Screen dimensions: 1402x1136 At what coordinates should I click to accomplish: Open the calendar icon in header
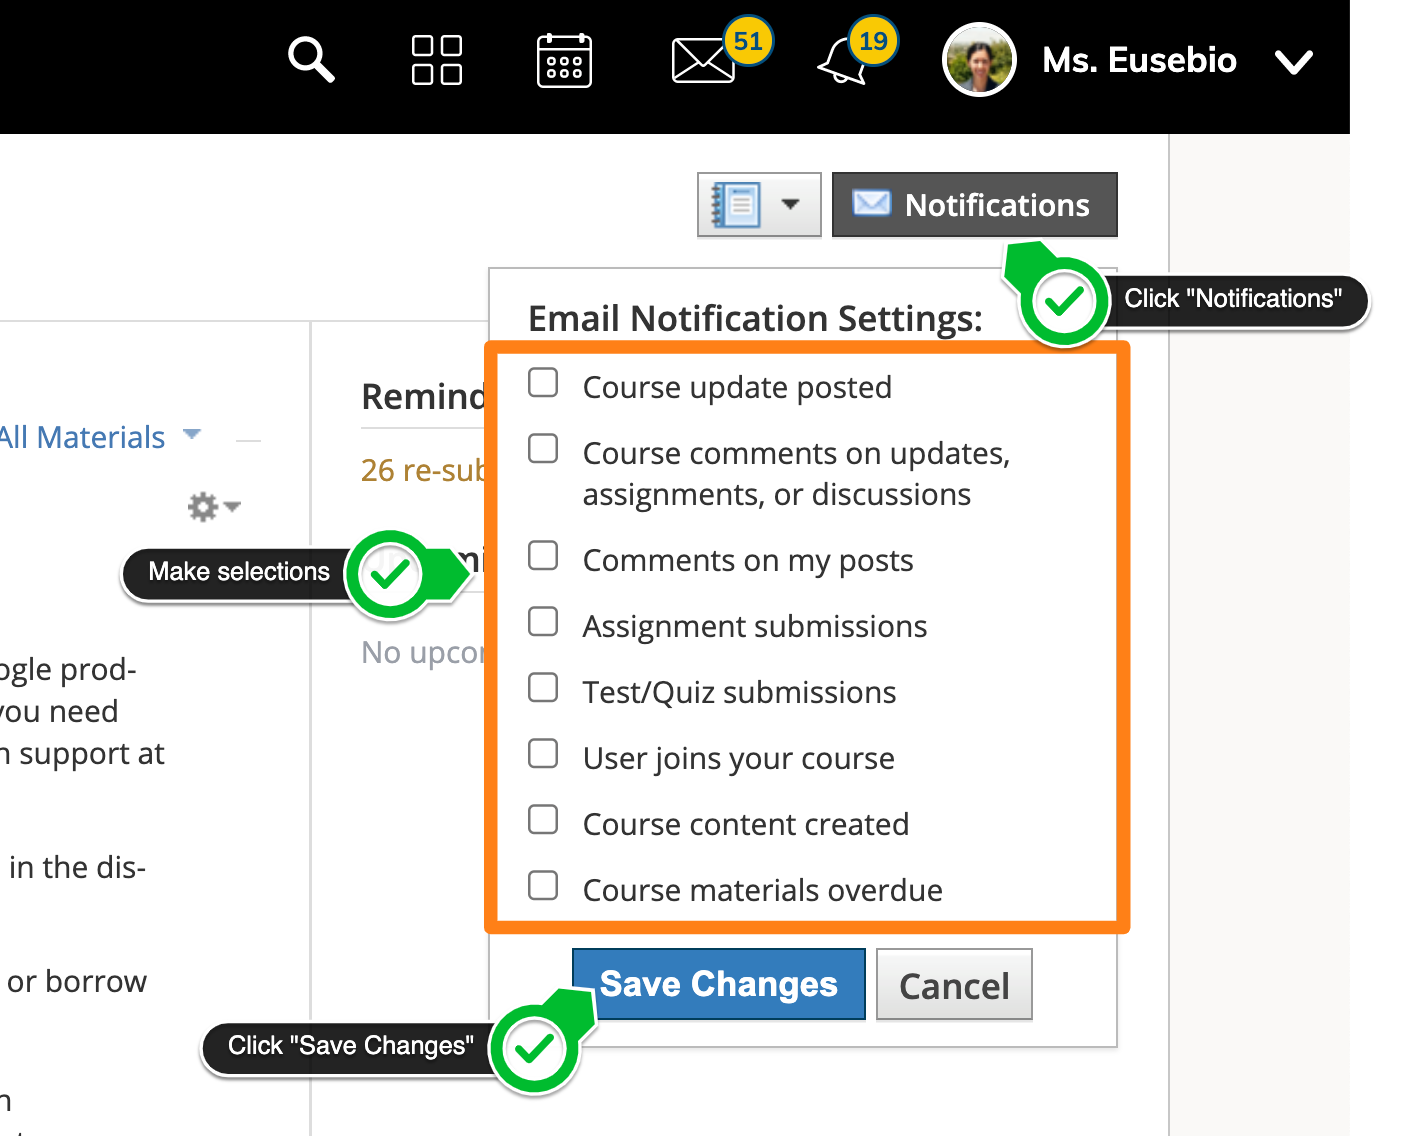point(564,61)
